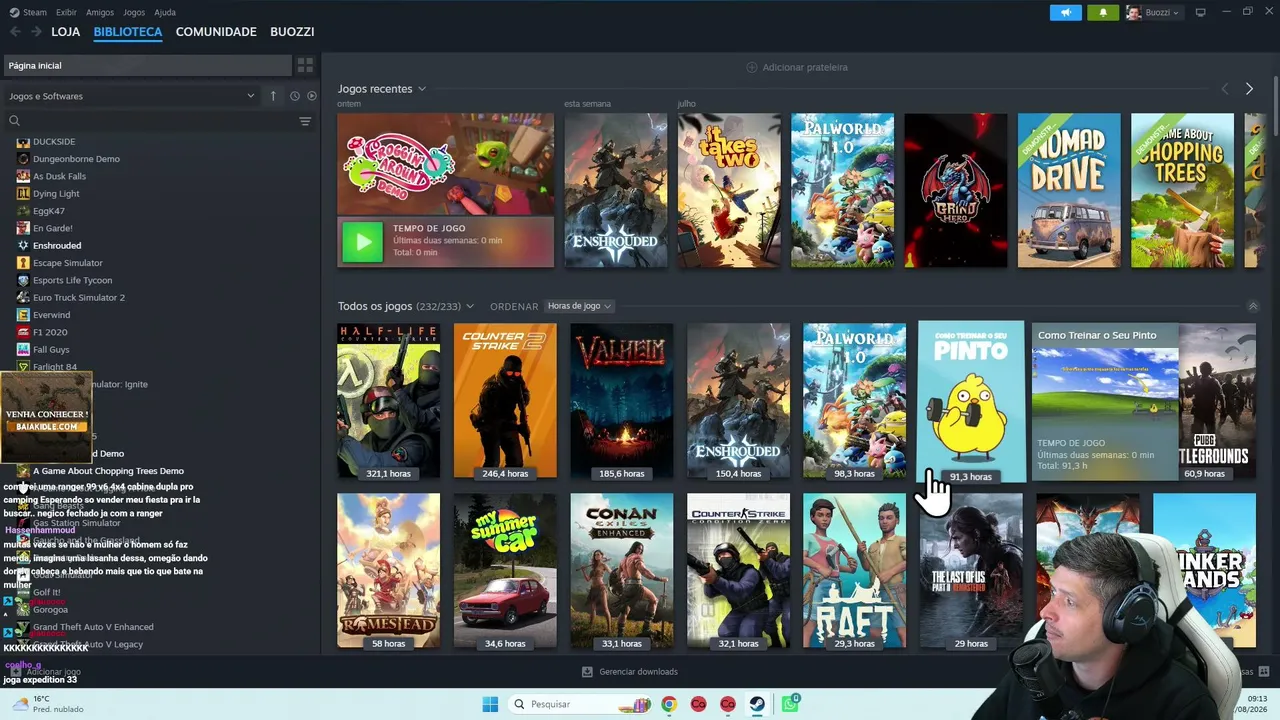Go forward with the right navigation arrow
The width and height of the screenshot is (1280, 720).
coord(36,32)
